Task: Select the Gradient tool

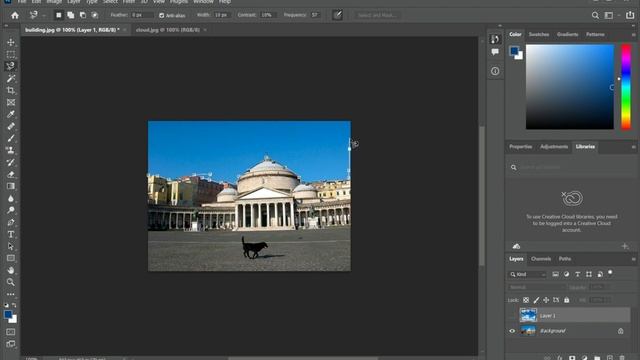Action: [11, 186]
